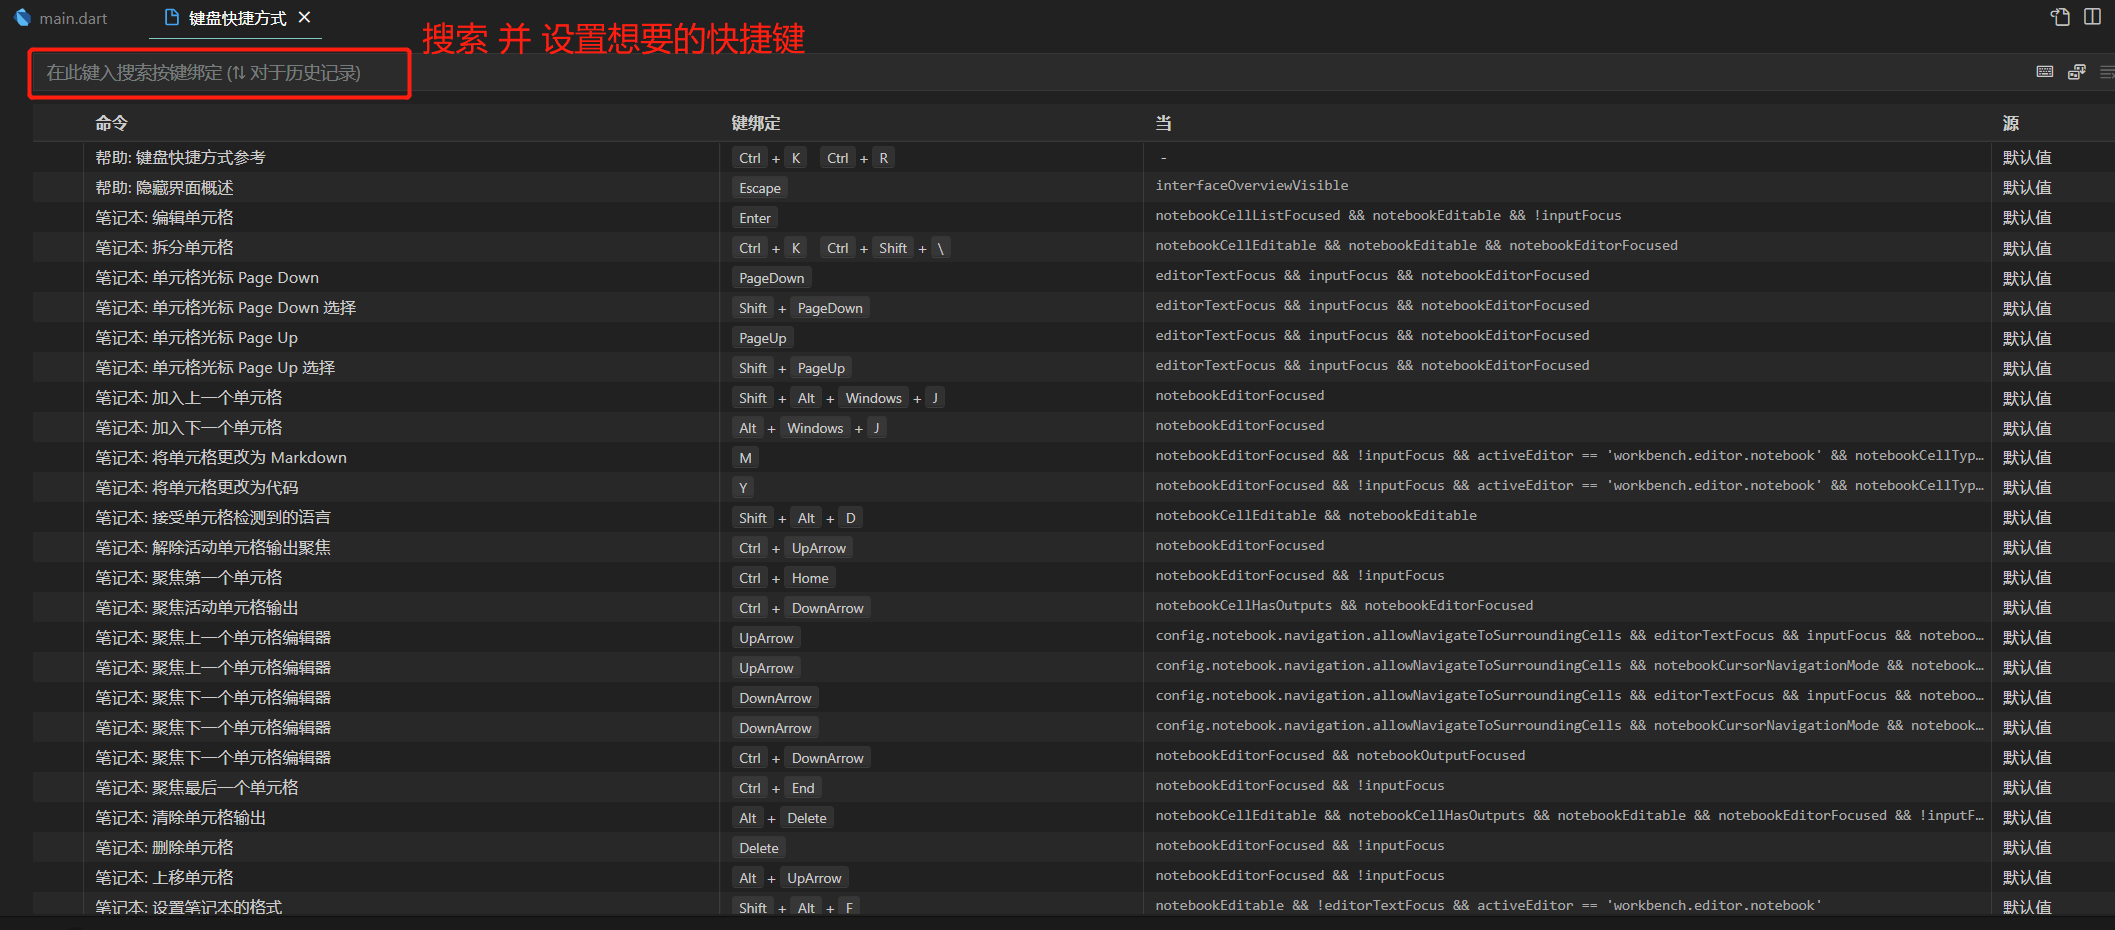Close the 键盘快捷方式 tab
Viewport: 2115px width, 930px height.
[x=305, y=18]
